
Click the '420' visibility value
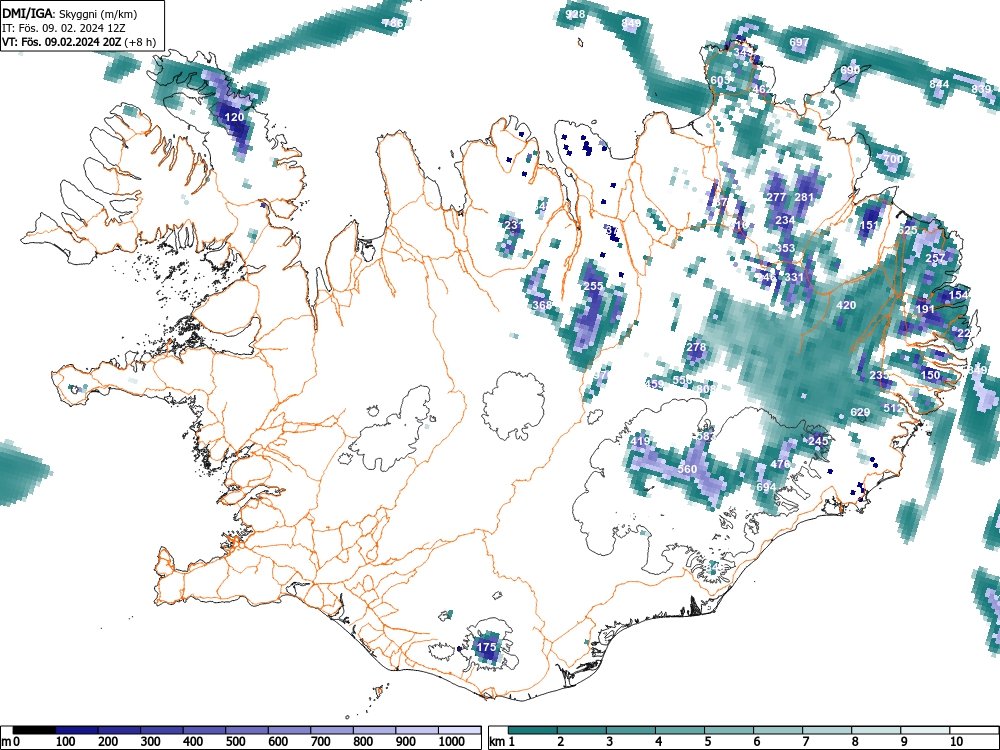click(x=846, y=305)
